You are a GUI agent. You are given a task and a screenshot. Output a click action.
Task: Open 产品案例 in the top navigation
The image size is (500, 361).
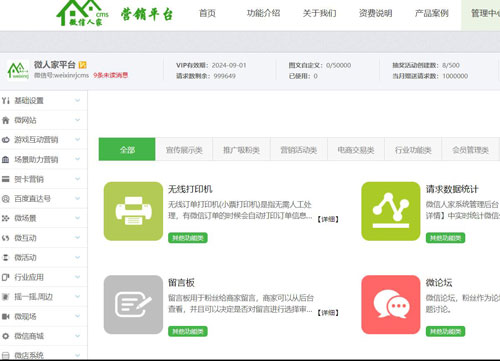click(431, 13)
